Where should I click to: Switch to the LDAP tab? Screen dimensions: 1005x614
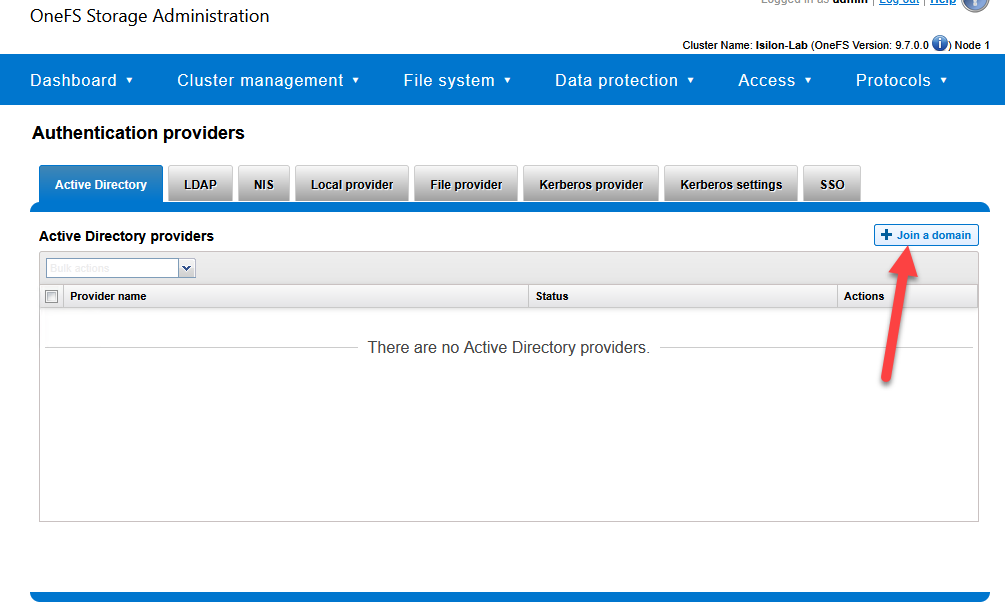tap(200, 184)
